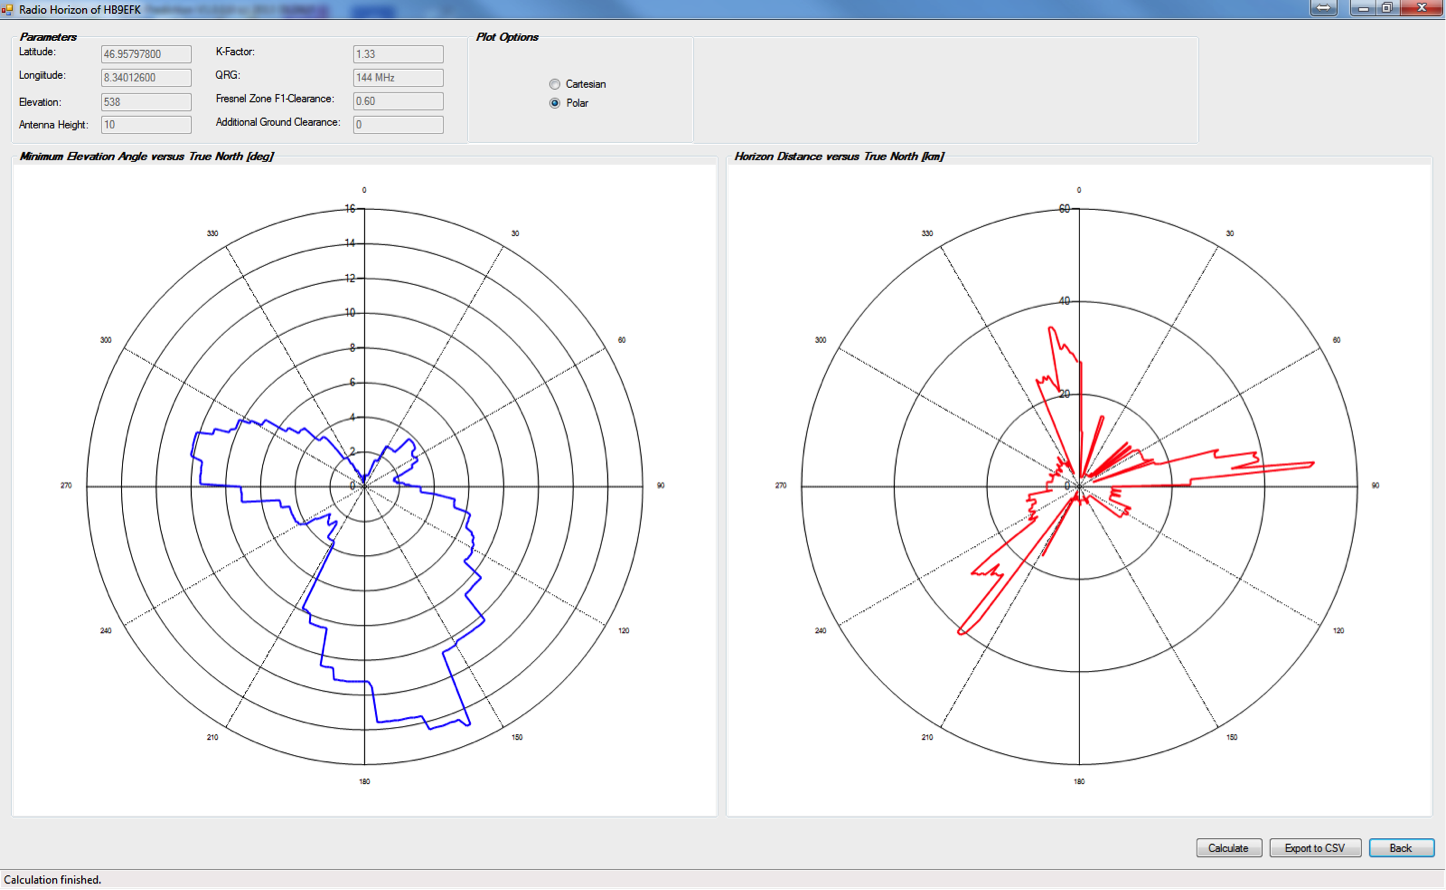The width and height of the screenshot is (1446, 890).
Task: Click the Export to CSV button
Action: tap(1314, 848)
